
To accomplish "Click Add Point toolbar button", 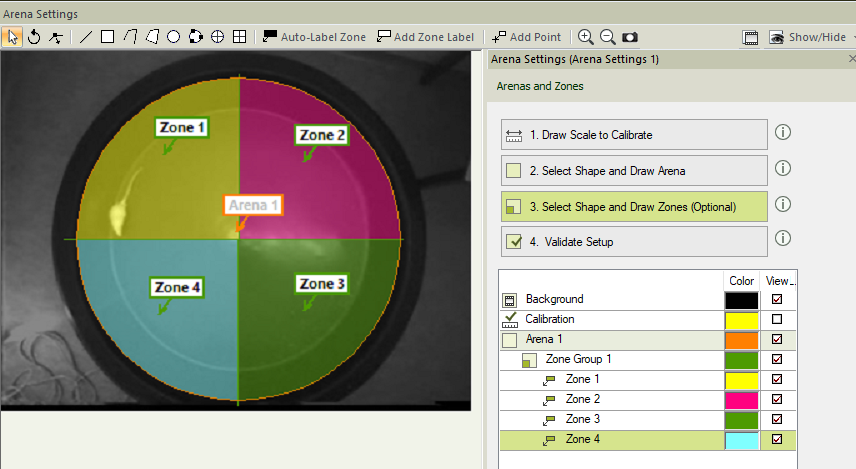I will pos(526,37).
